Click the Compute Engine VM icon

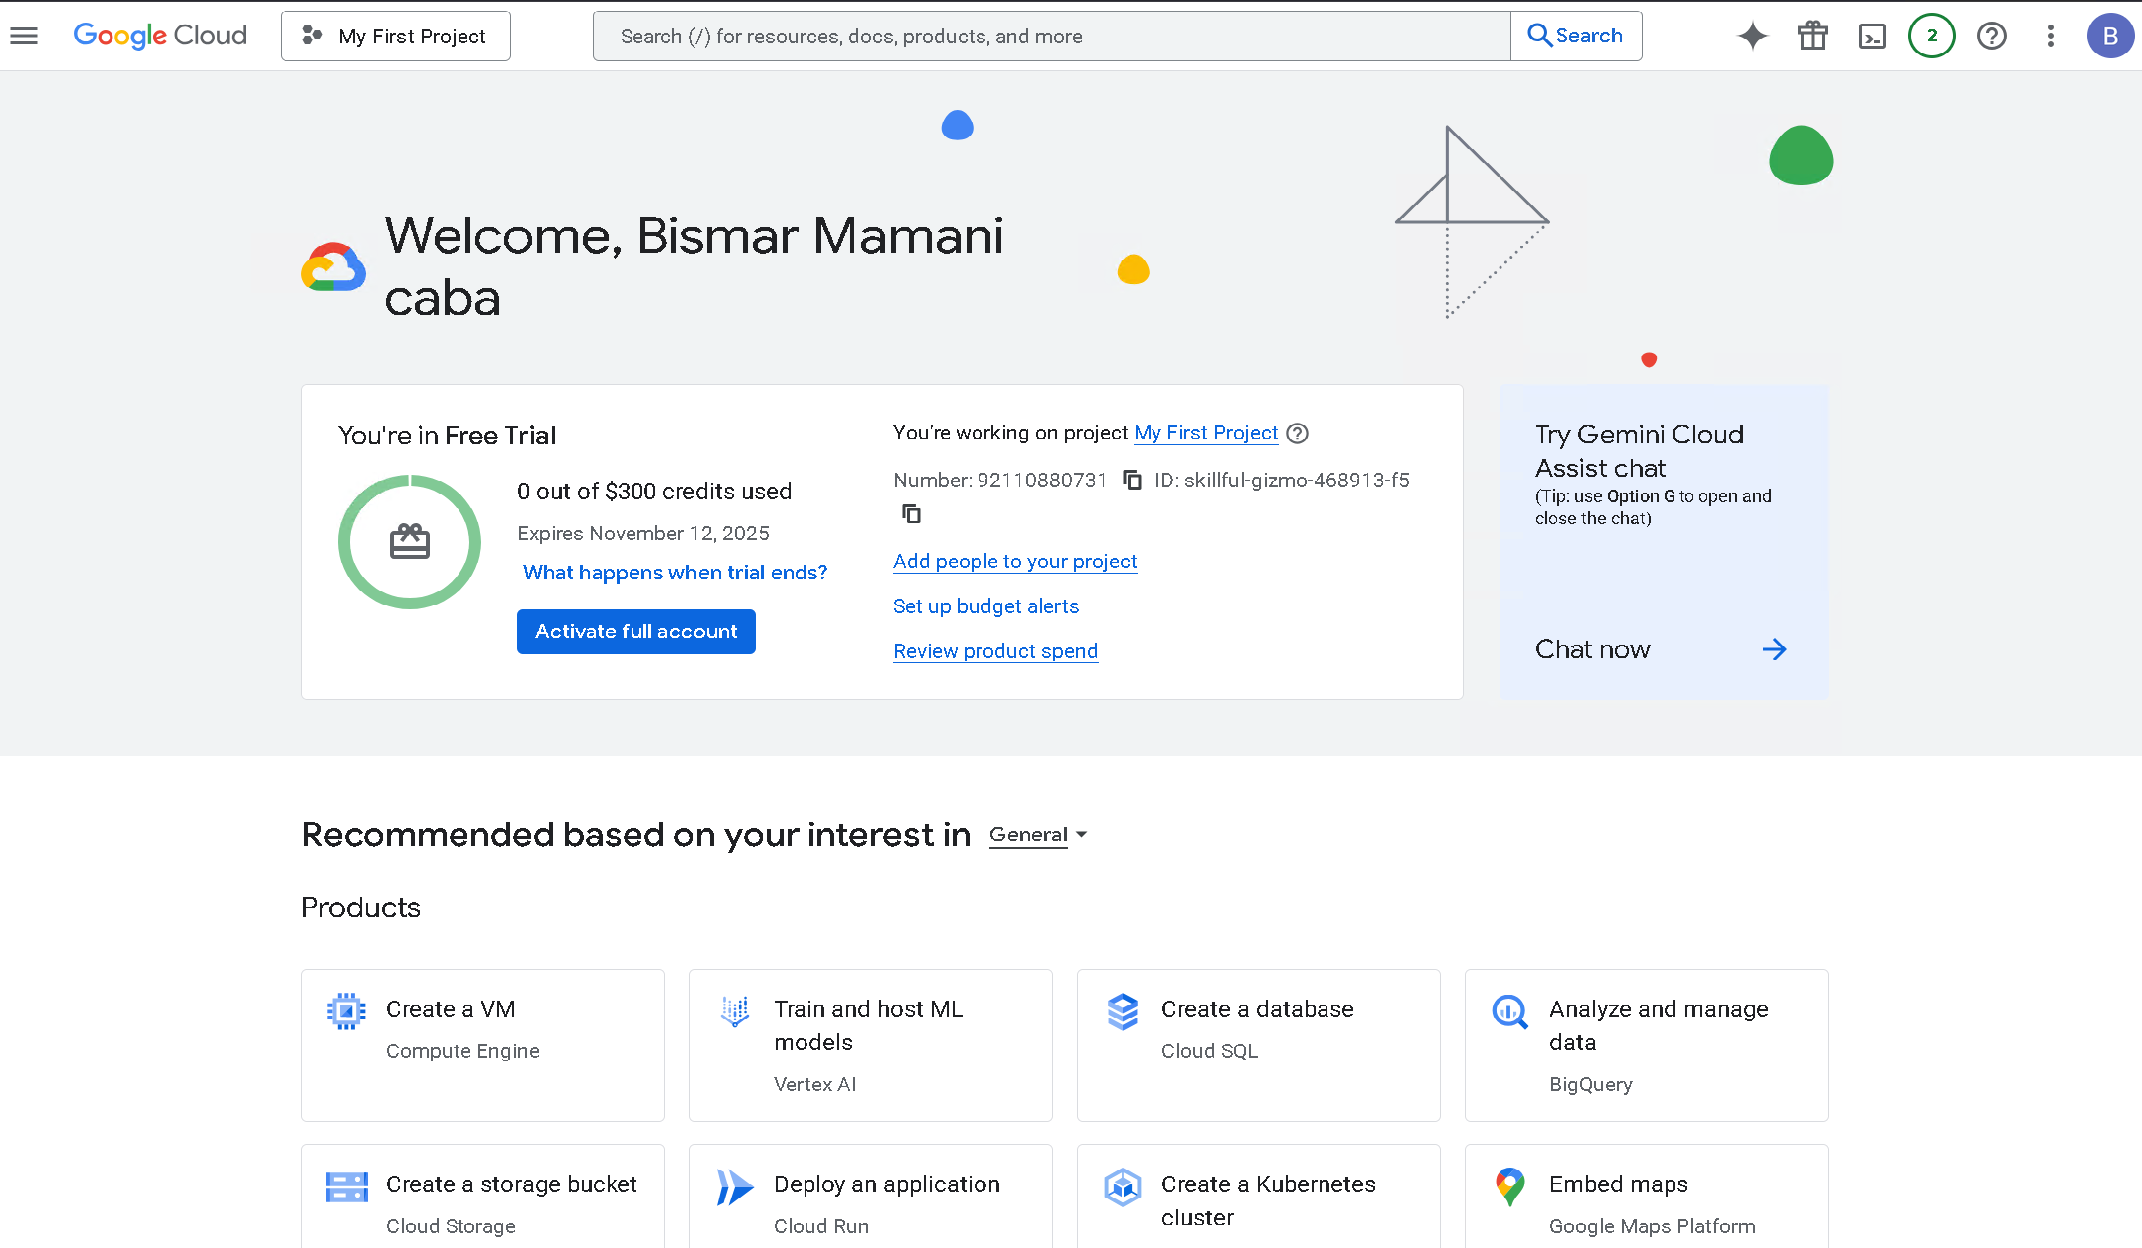tap(346, 1011)
